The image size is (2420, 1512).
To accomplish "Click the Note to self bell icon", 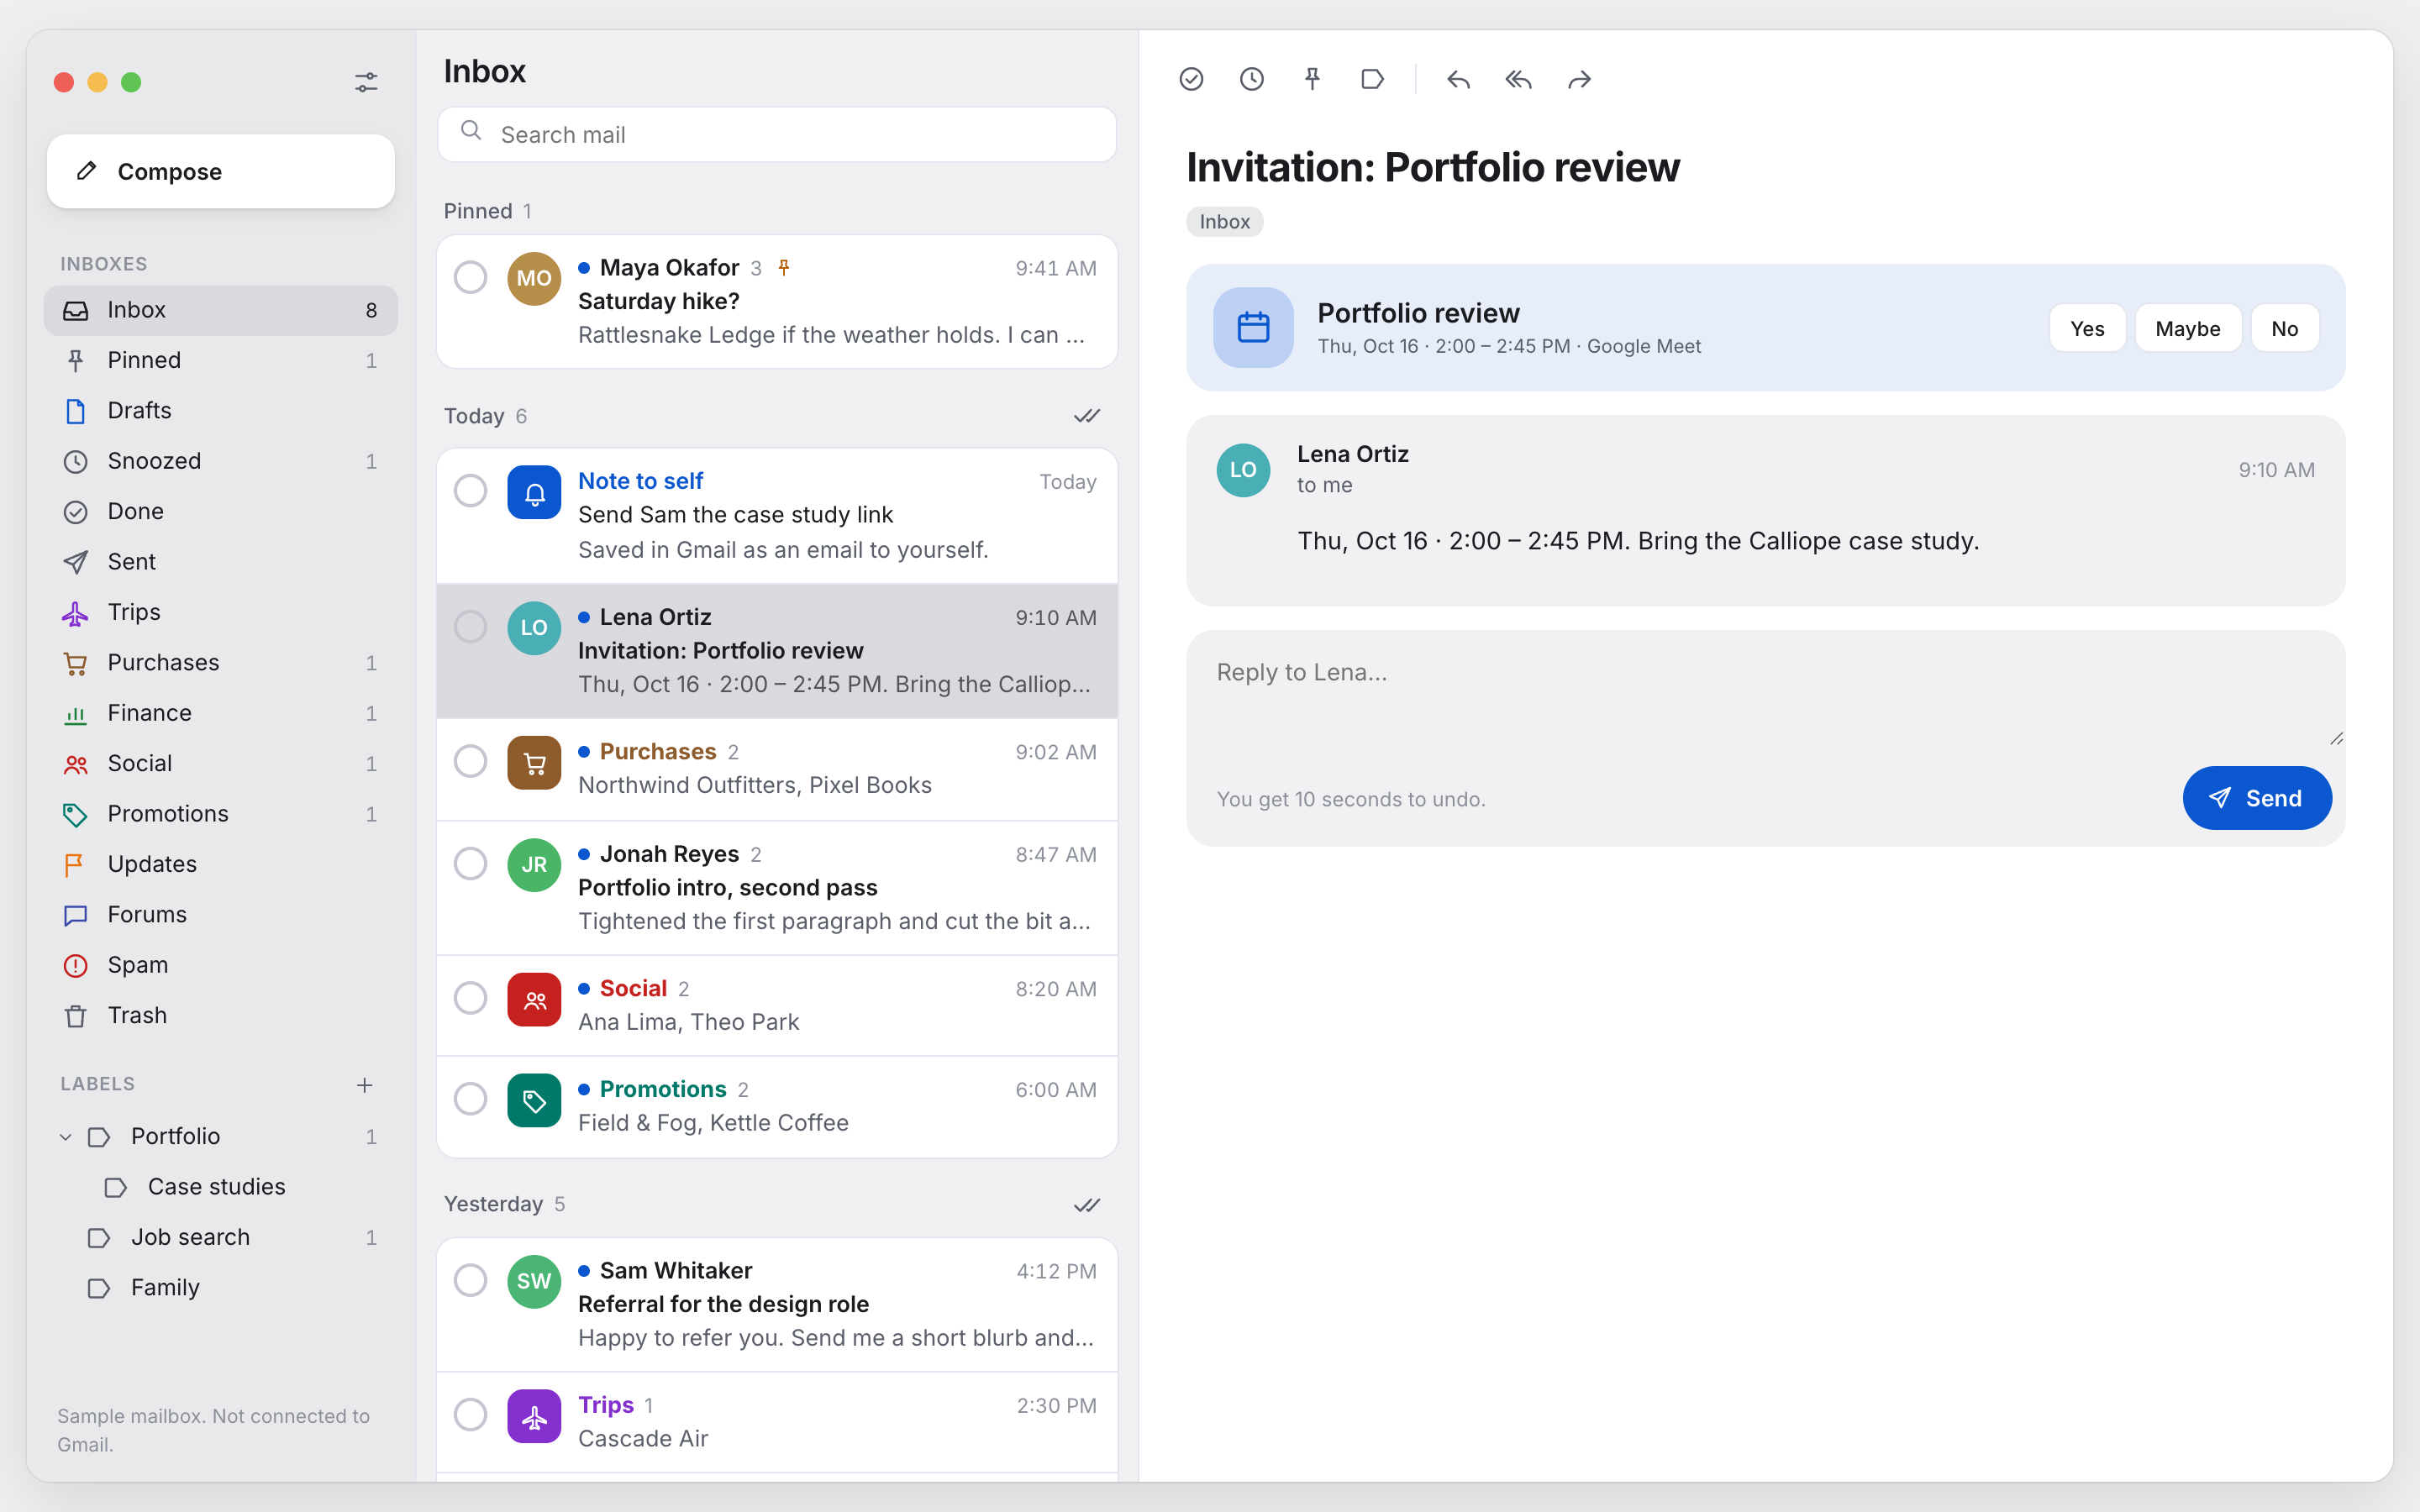I will [x=534, y=492].
